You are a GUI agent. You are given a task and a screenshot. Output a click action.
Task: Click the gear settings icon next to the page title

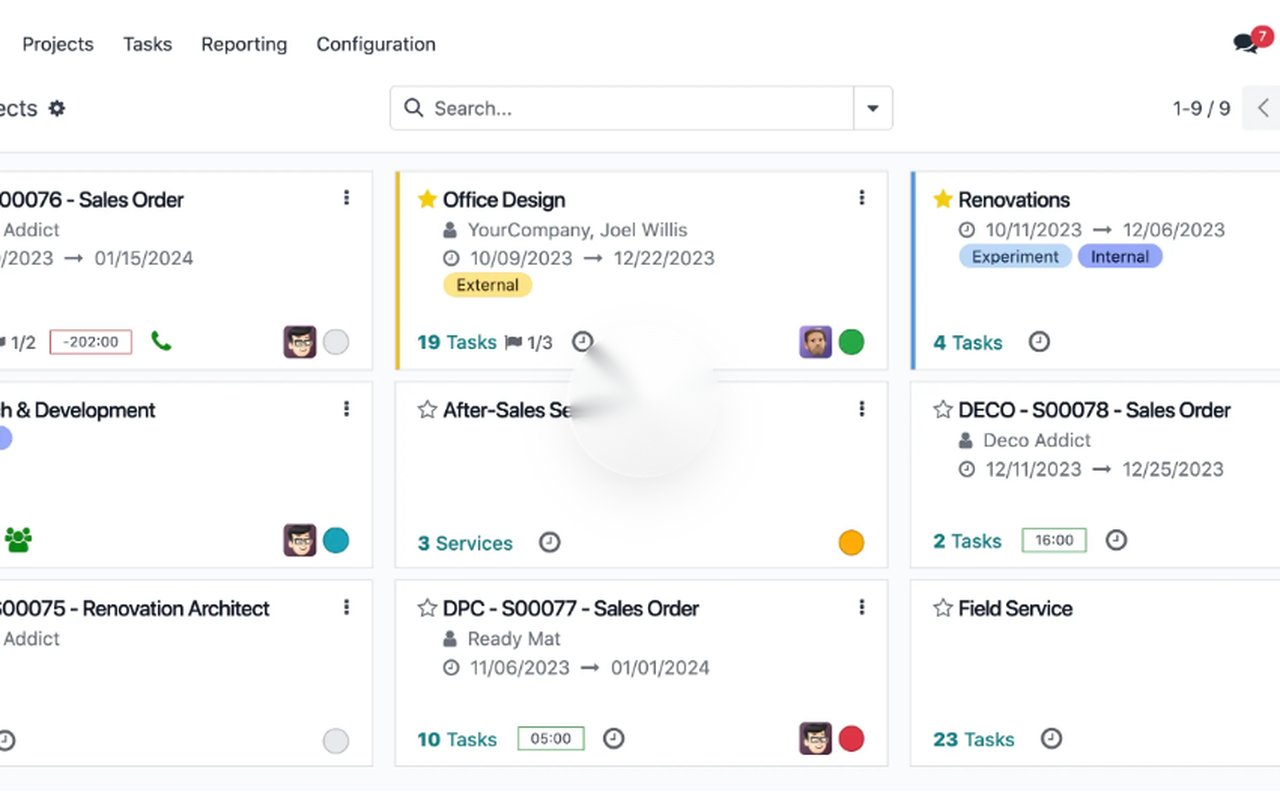pyautogui.click(x=57, y=108)
